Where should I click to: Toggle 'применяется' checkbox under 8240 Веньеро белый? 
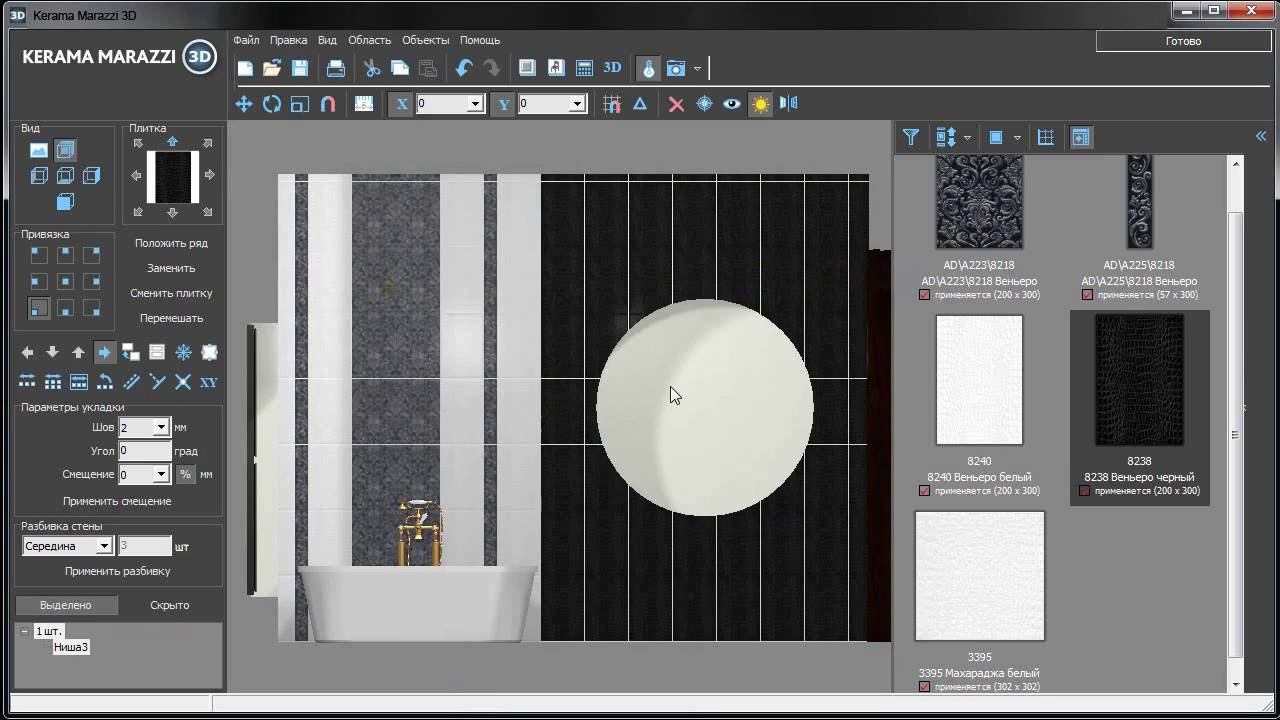[x=924, y=491]
